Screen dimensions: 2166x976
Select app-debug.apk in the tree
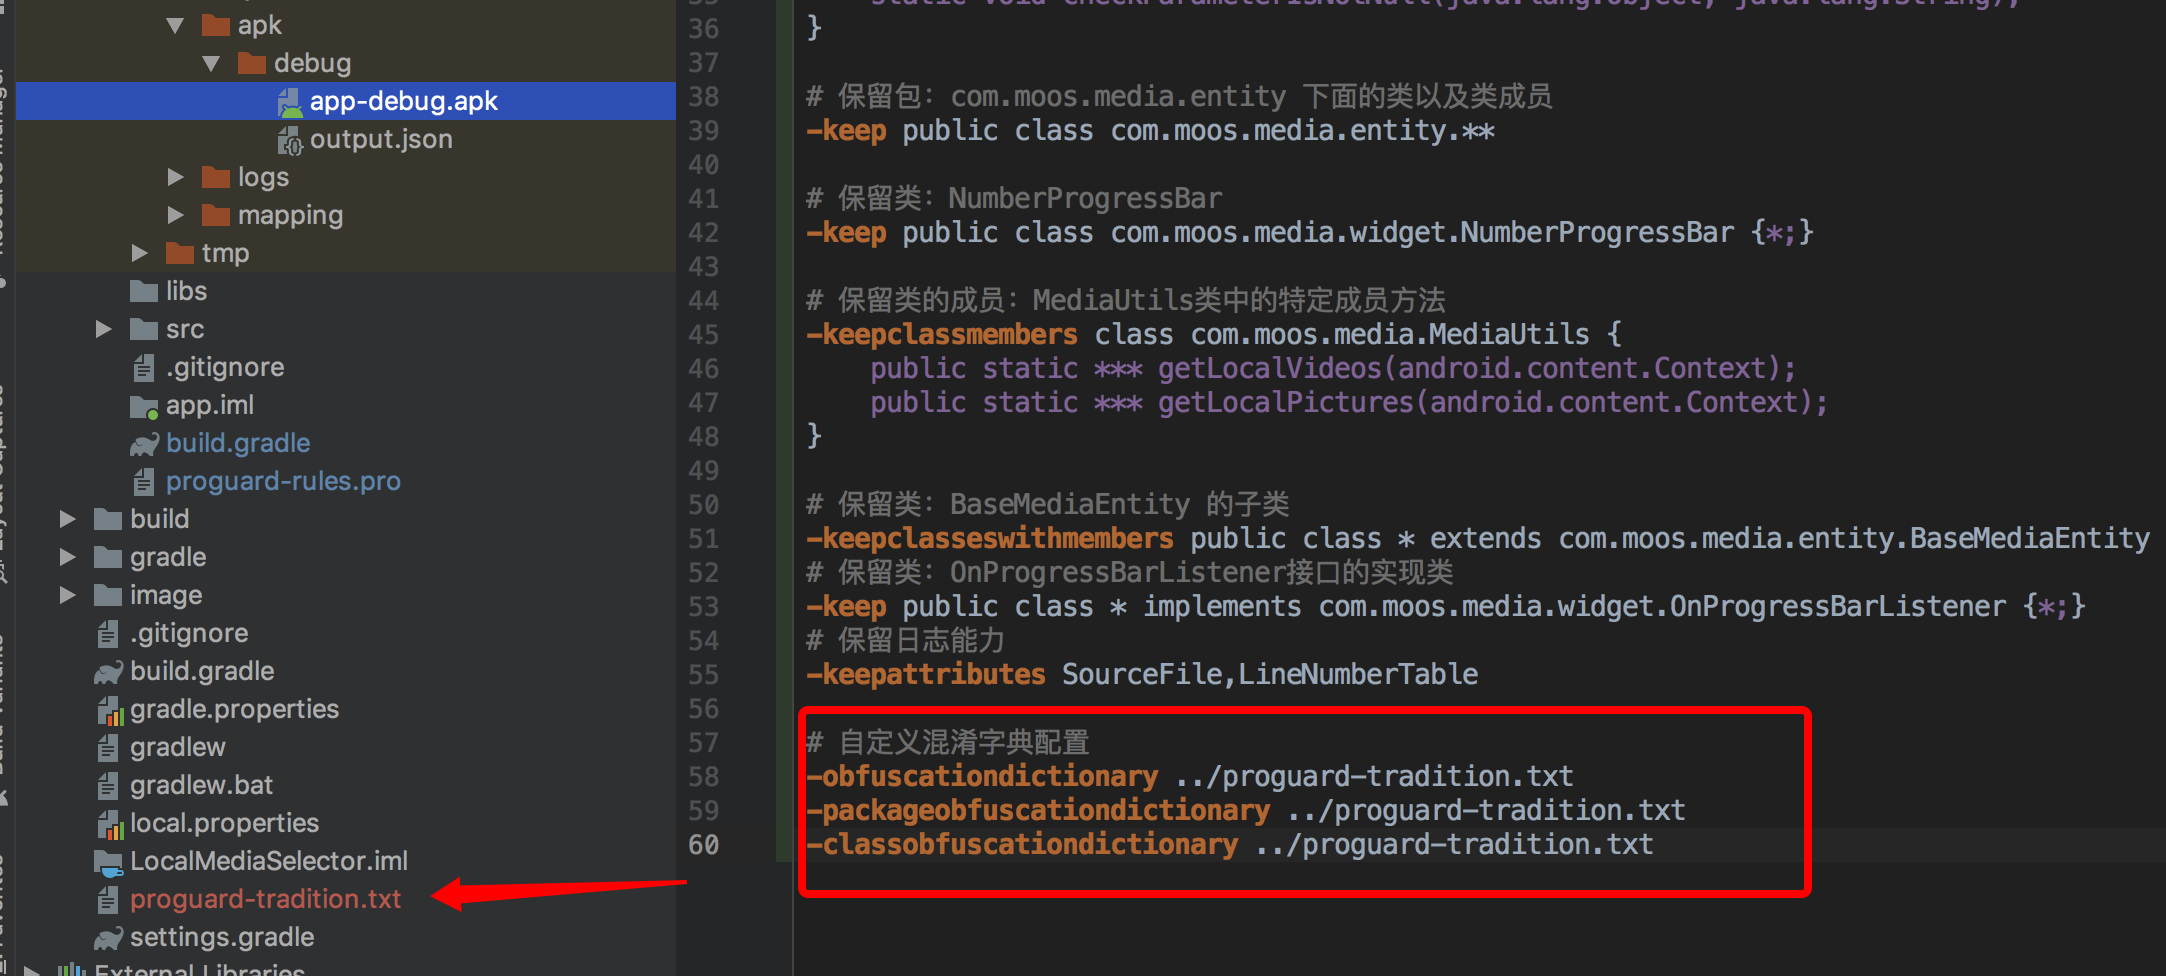pos(403,101)
